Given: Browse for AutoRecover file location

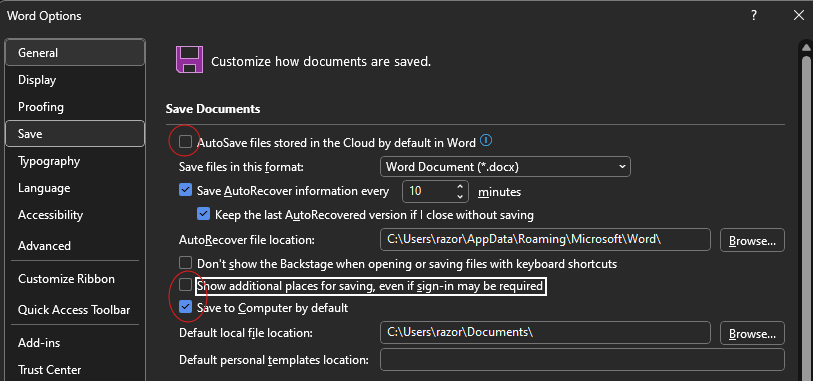Looking at the screenshot, I should pos(752,240).
